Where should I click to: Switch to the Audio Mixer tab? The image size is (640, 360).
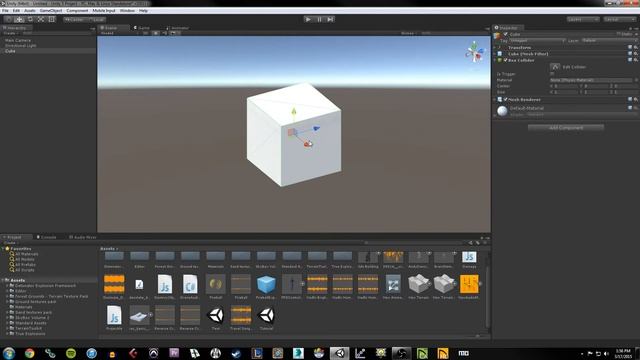[x=83, y=237]
